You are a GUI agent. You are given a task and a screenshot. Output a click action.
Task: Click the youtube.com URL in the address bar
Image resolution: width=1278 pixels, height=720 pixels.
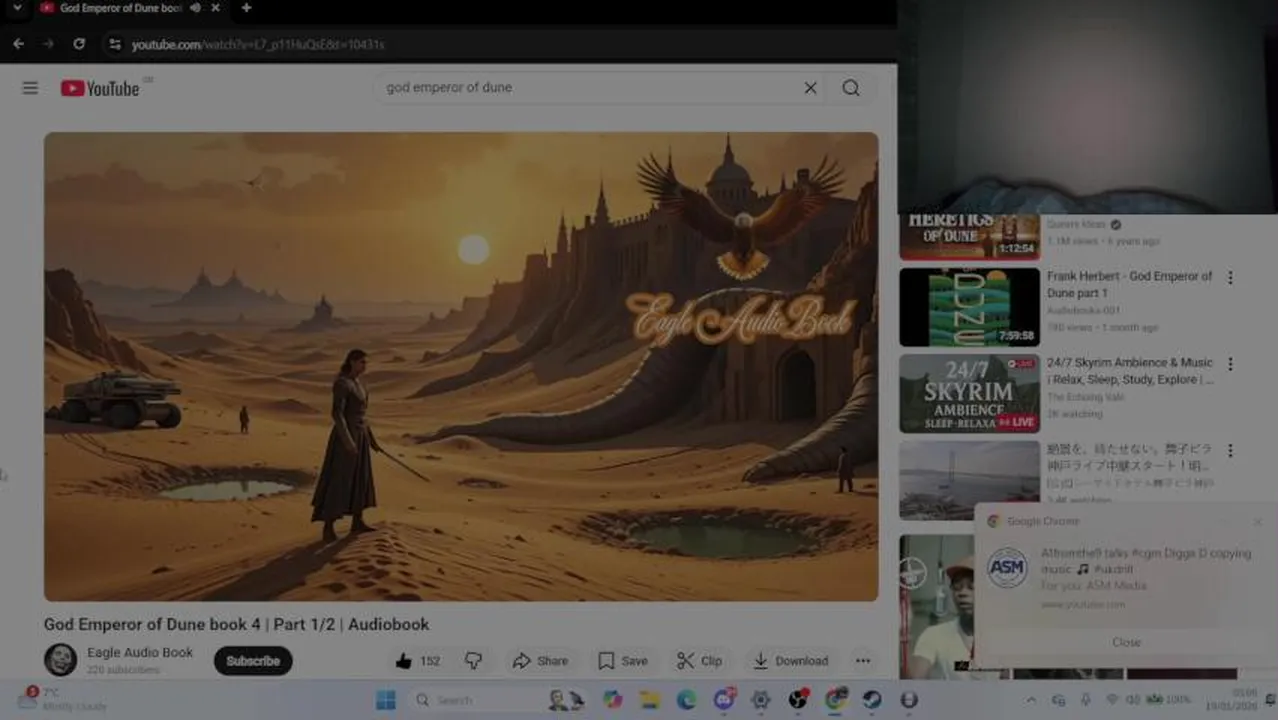(x=258, y=44)
